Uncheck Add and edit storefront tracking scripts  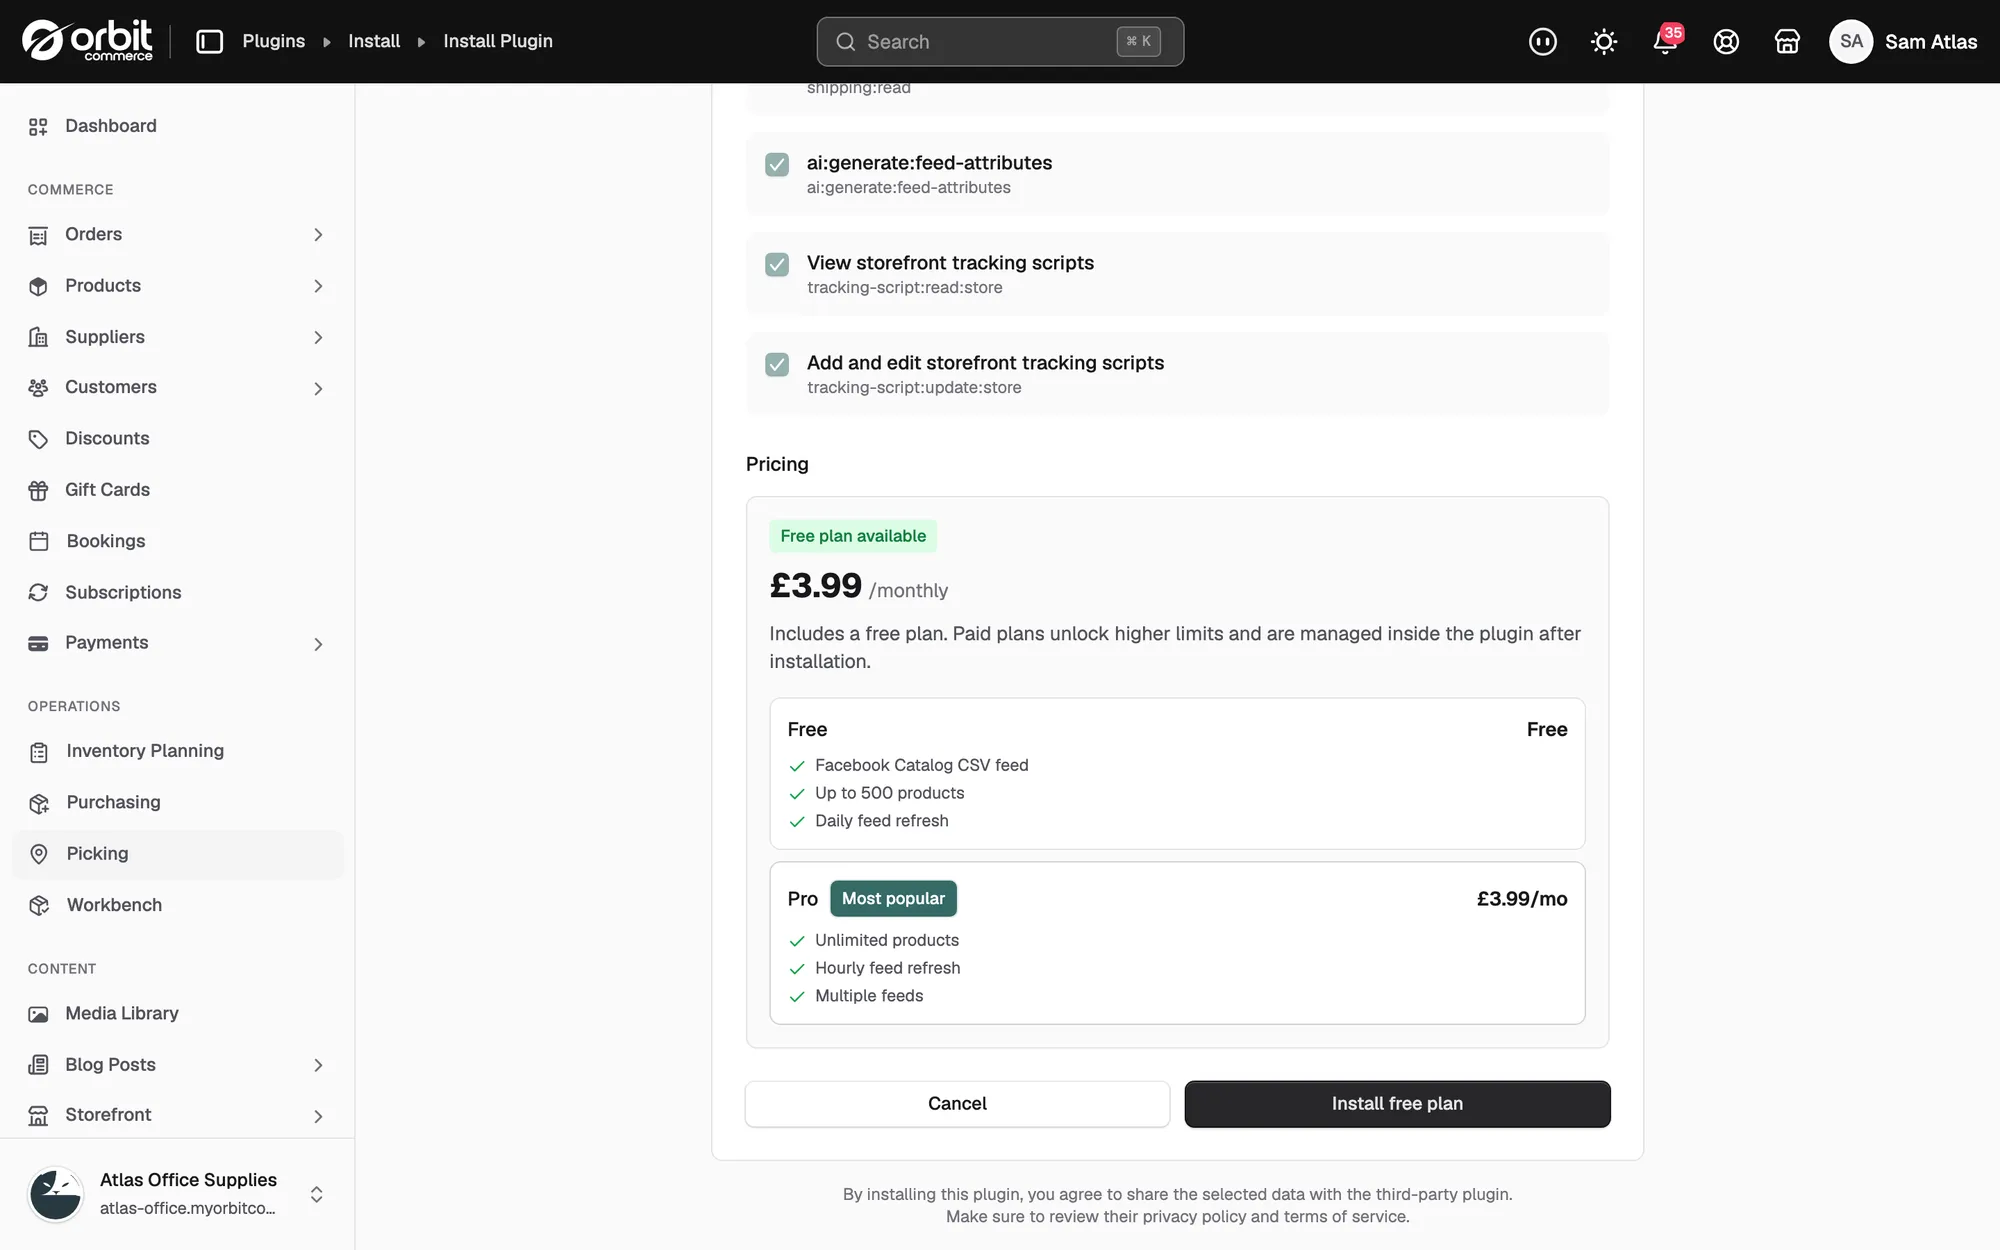[x=777, y=364]
